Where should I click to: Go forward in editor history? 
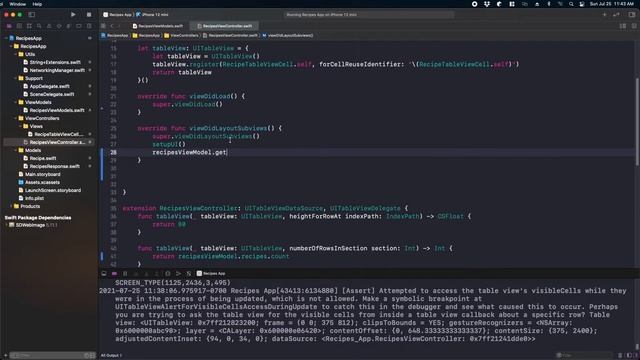point(120,26)
